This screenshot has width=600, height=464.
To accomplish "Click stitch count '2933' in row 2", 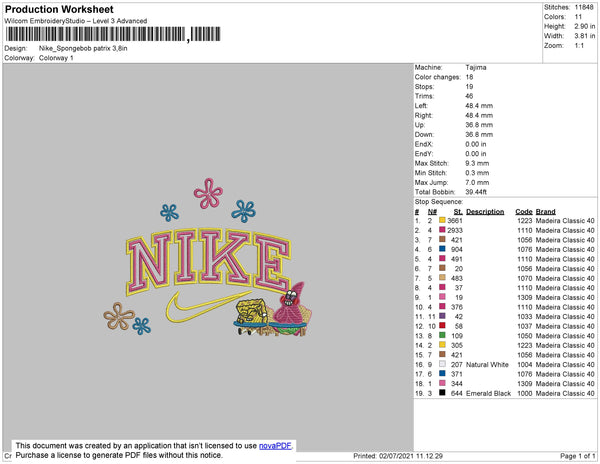I will [455, 230].
